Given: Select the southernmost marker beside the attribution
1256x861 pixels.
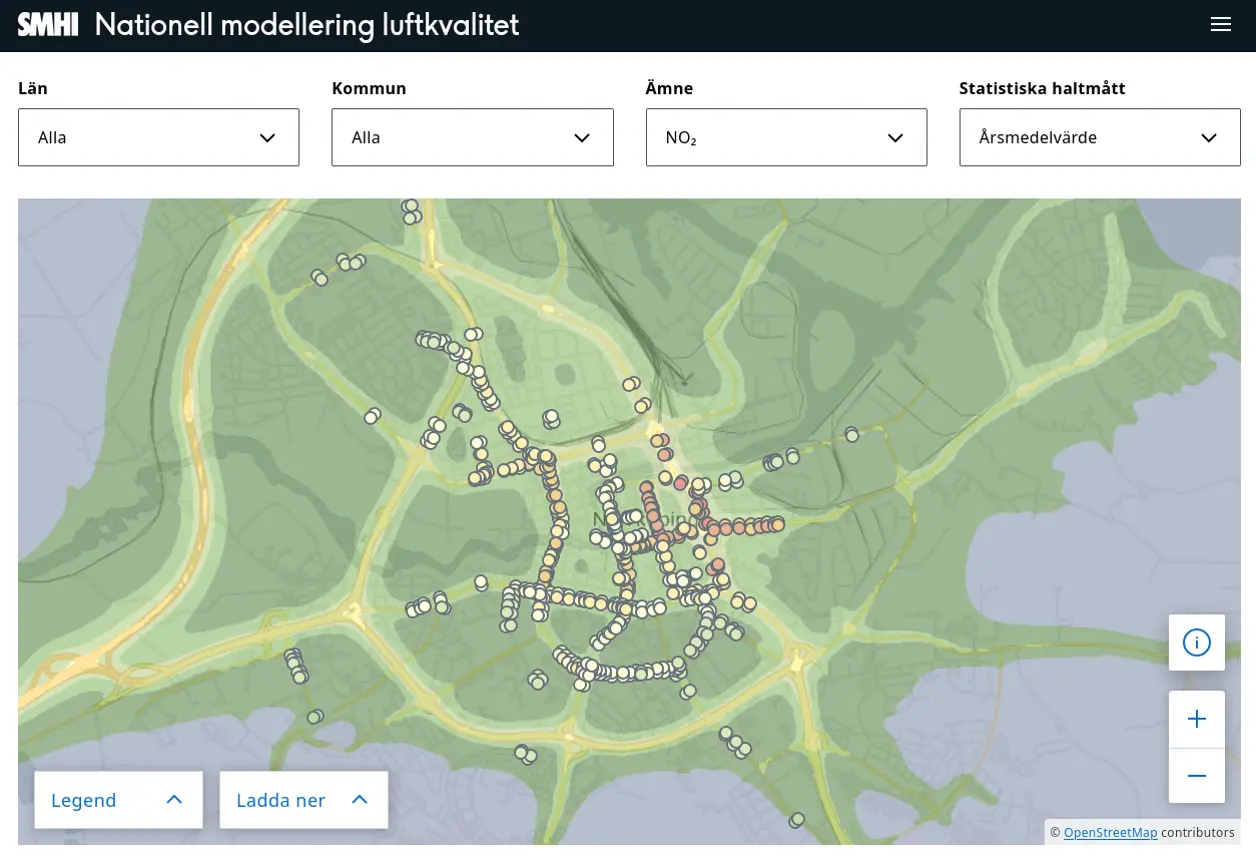Looking at the screenshot, I should 797,820.
